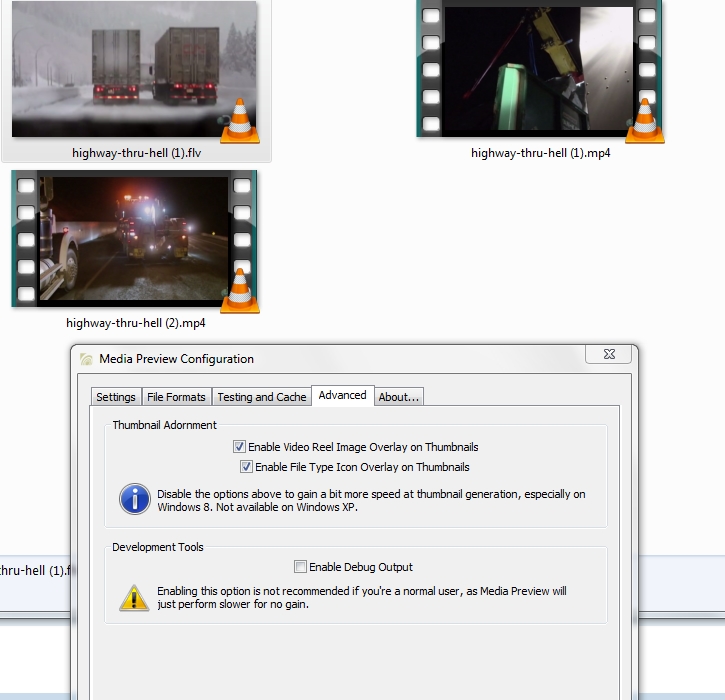Screen dimensions: 725x700
Task: Switch to the Settings tab
Action: [x=116, y=397]
